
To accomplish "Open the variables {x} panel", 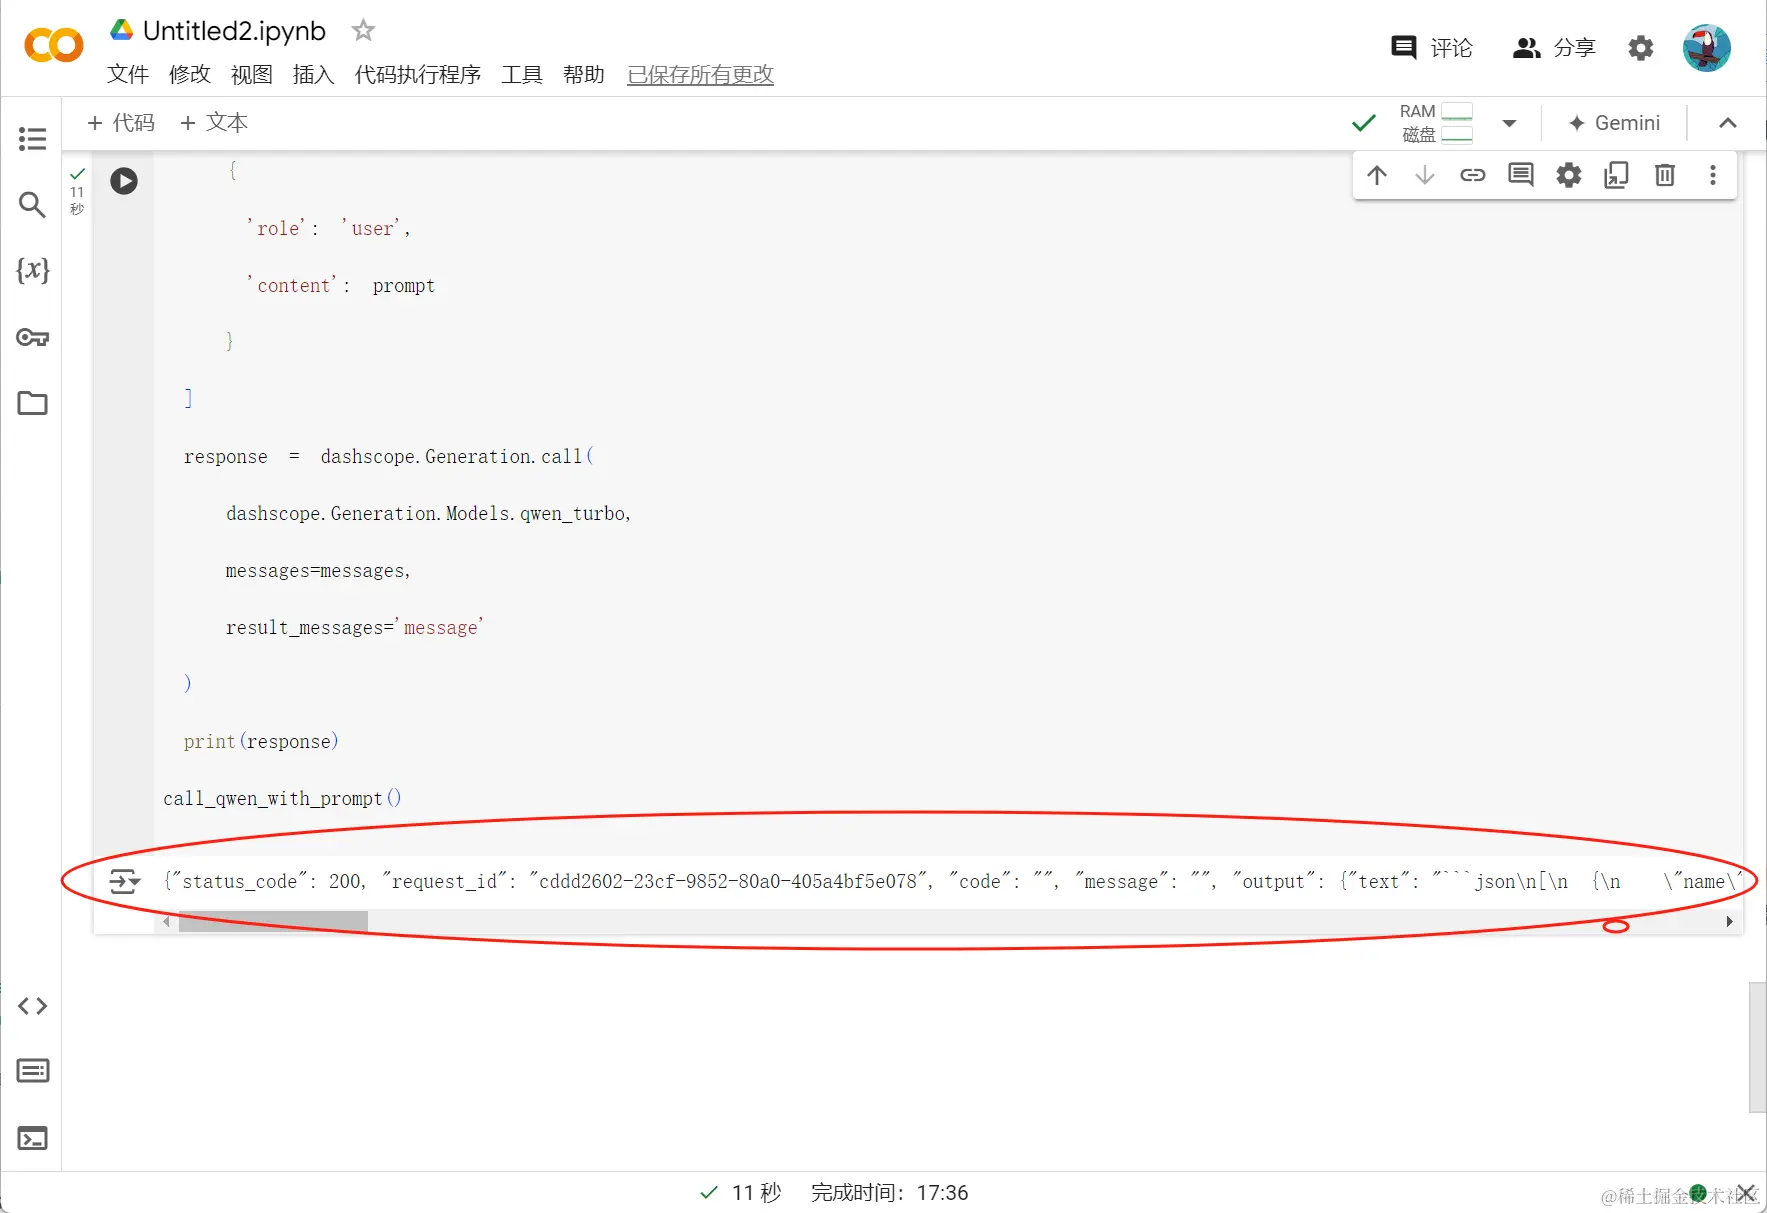I will point(32,270).
